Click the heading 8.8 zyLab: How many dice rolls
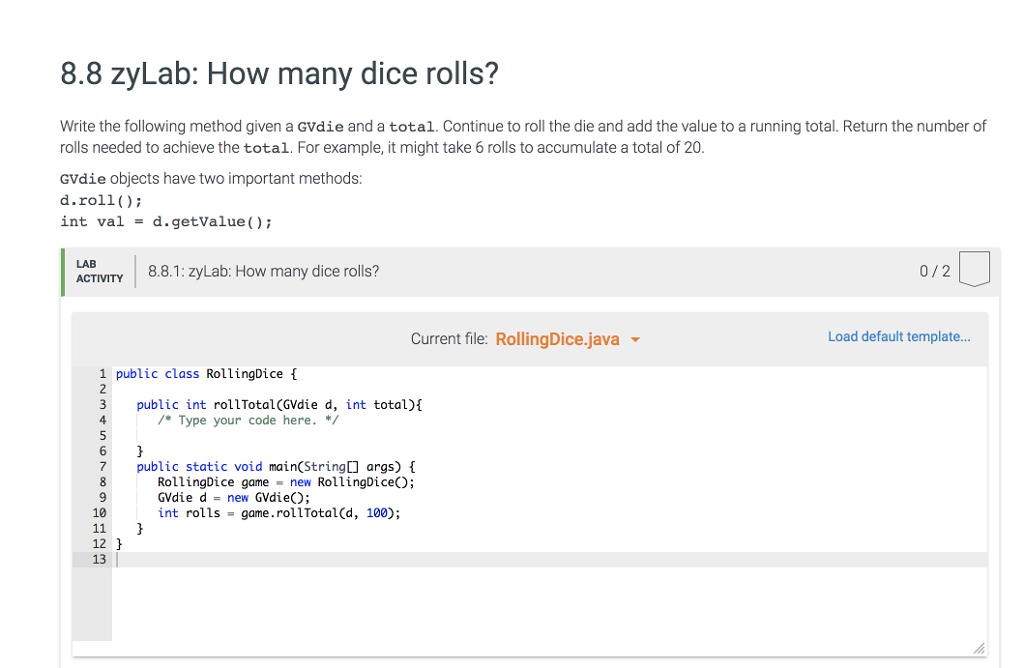The image size is (1024, 668). pos(280,73)
